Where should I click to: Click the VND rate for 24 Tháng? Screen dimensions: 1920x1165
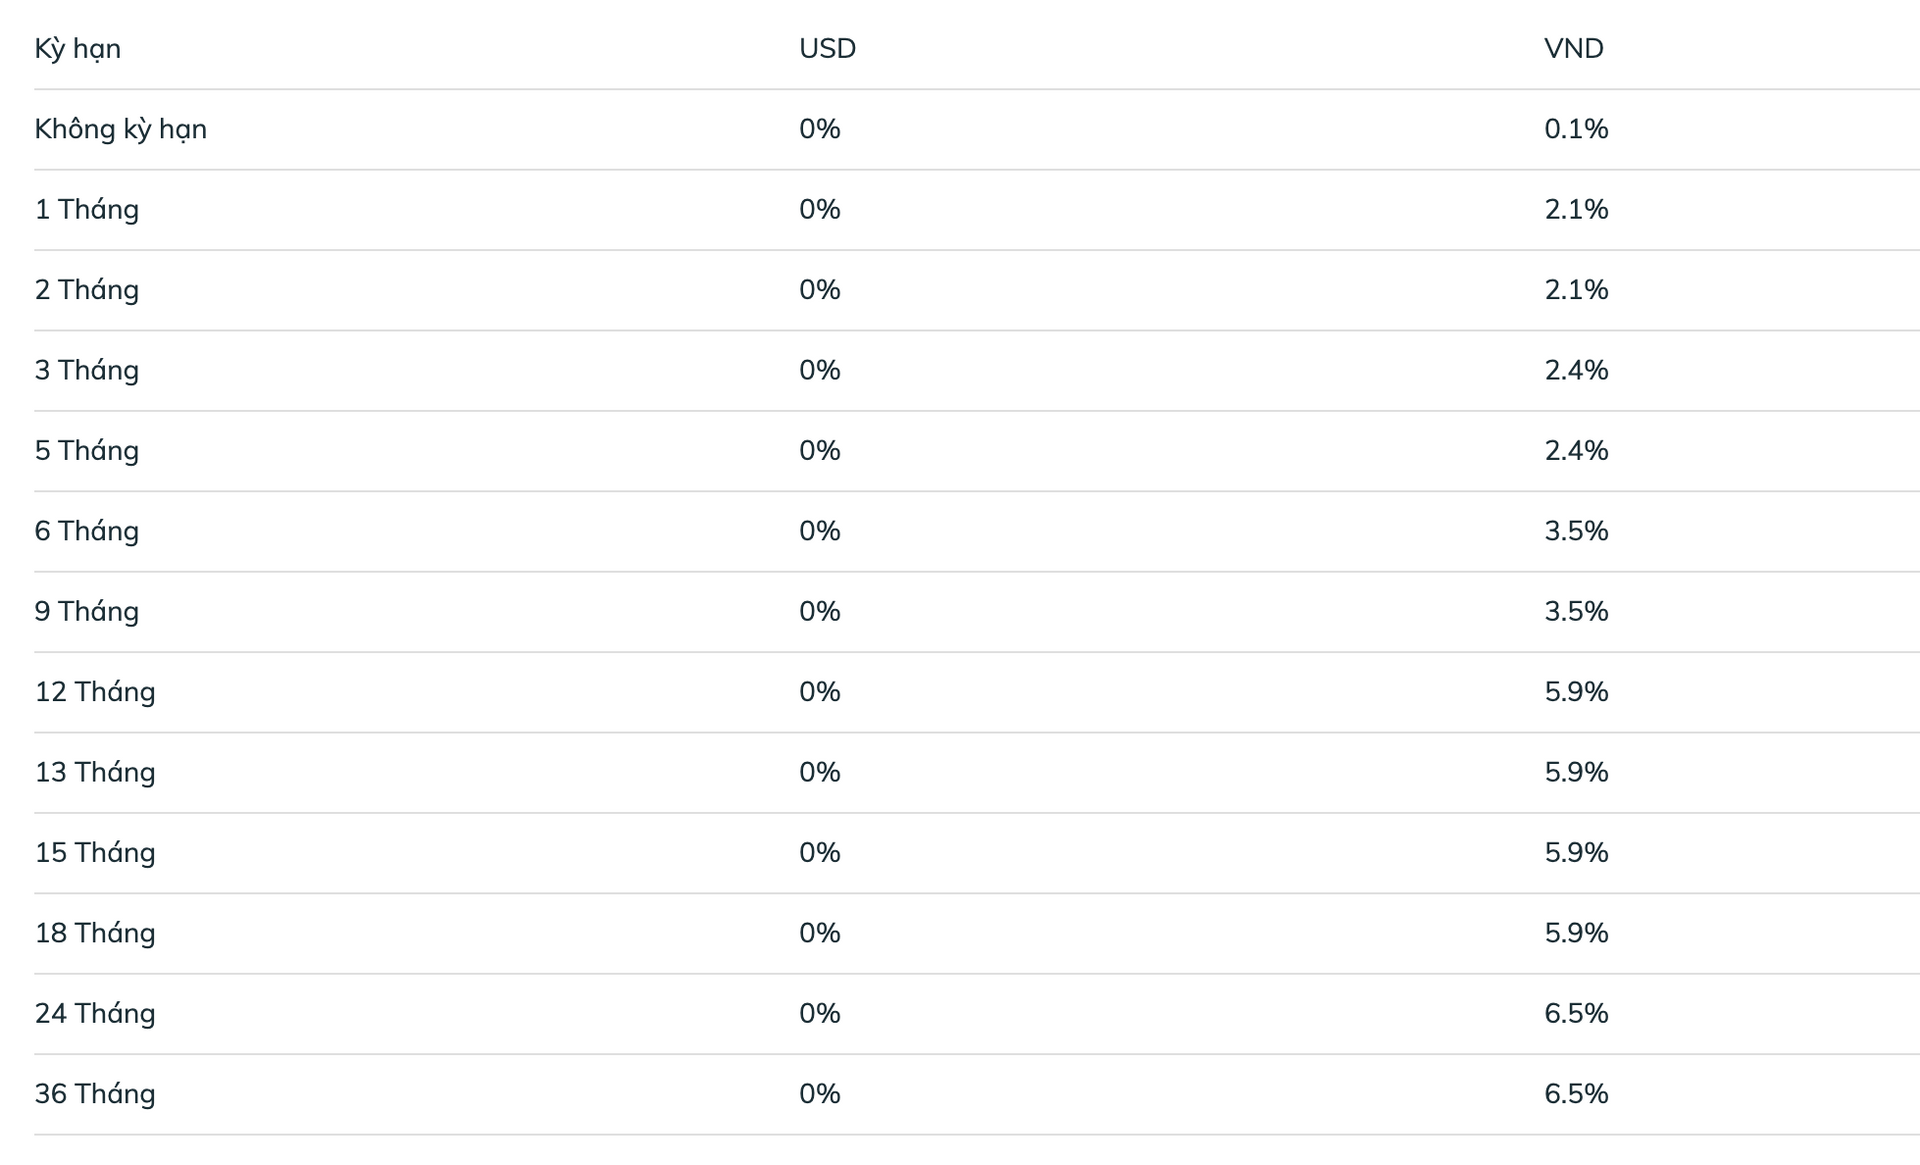1576,1013
